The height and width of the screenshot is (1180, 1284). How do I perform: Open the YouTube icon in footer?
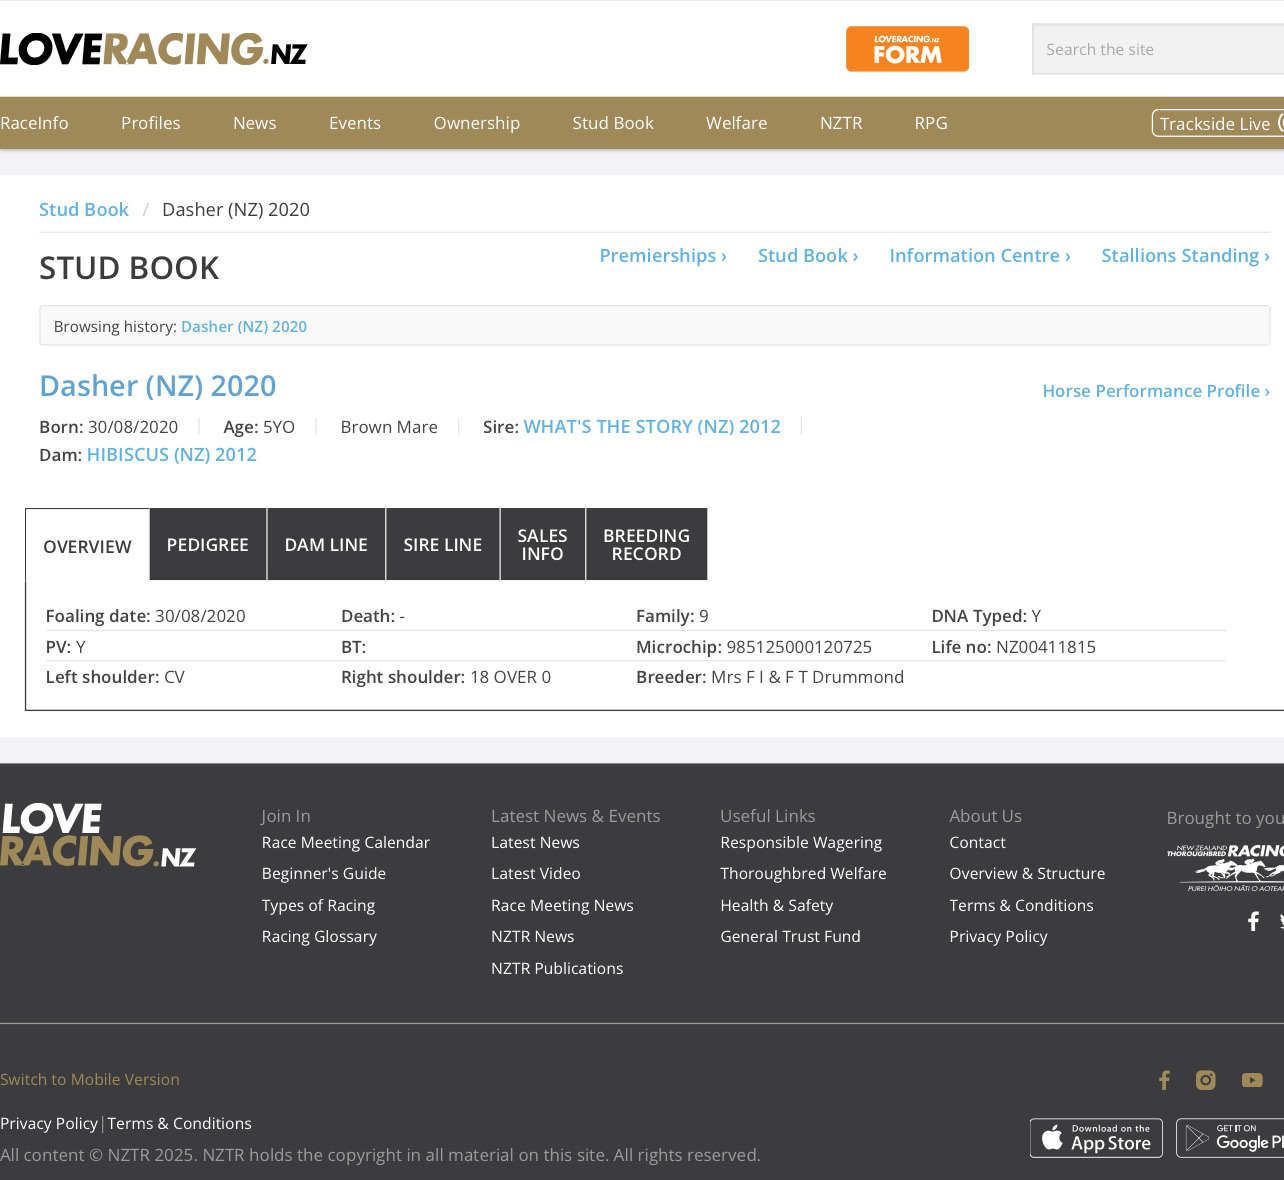point(1252,1080)
